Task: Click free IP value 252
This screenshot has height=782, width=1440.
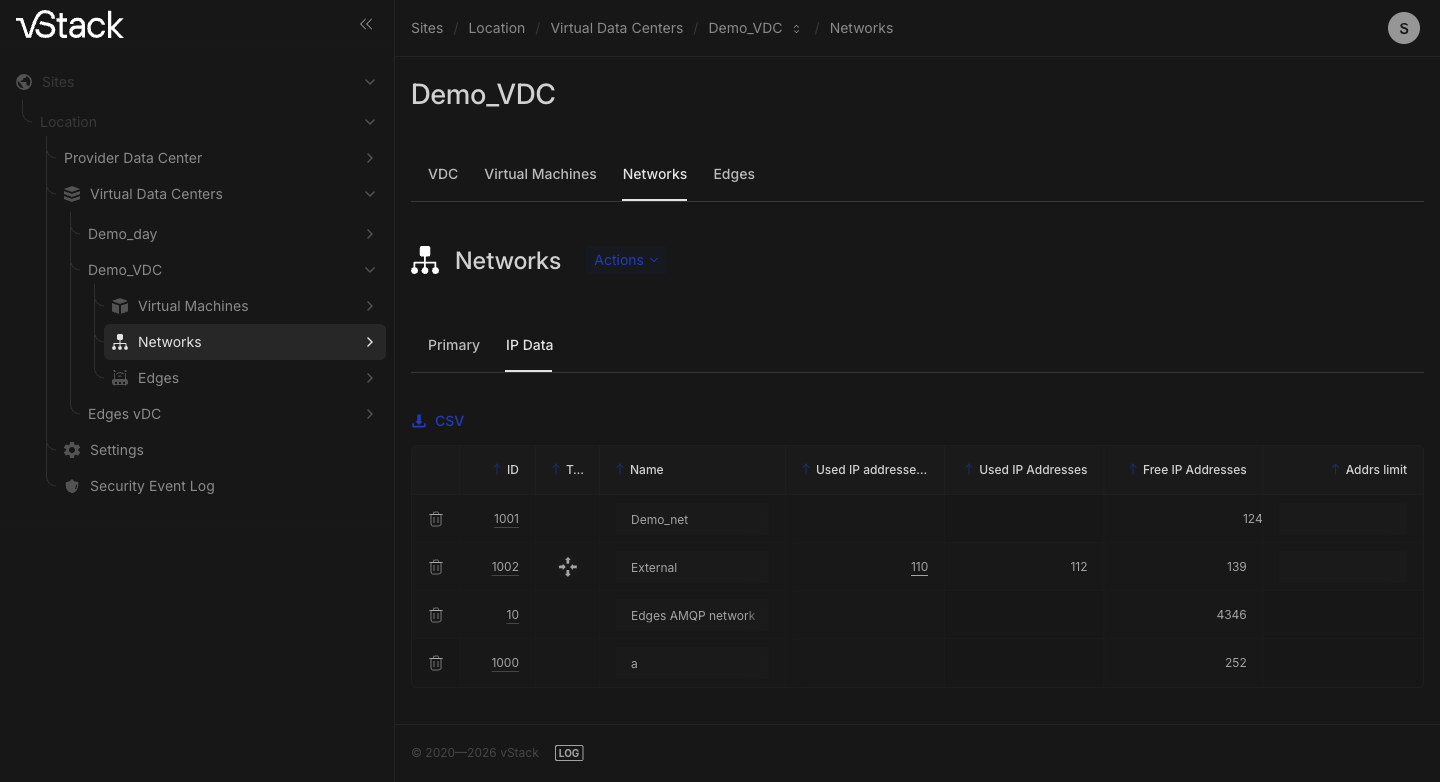Action: click(1235, 663)
